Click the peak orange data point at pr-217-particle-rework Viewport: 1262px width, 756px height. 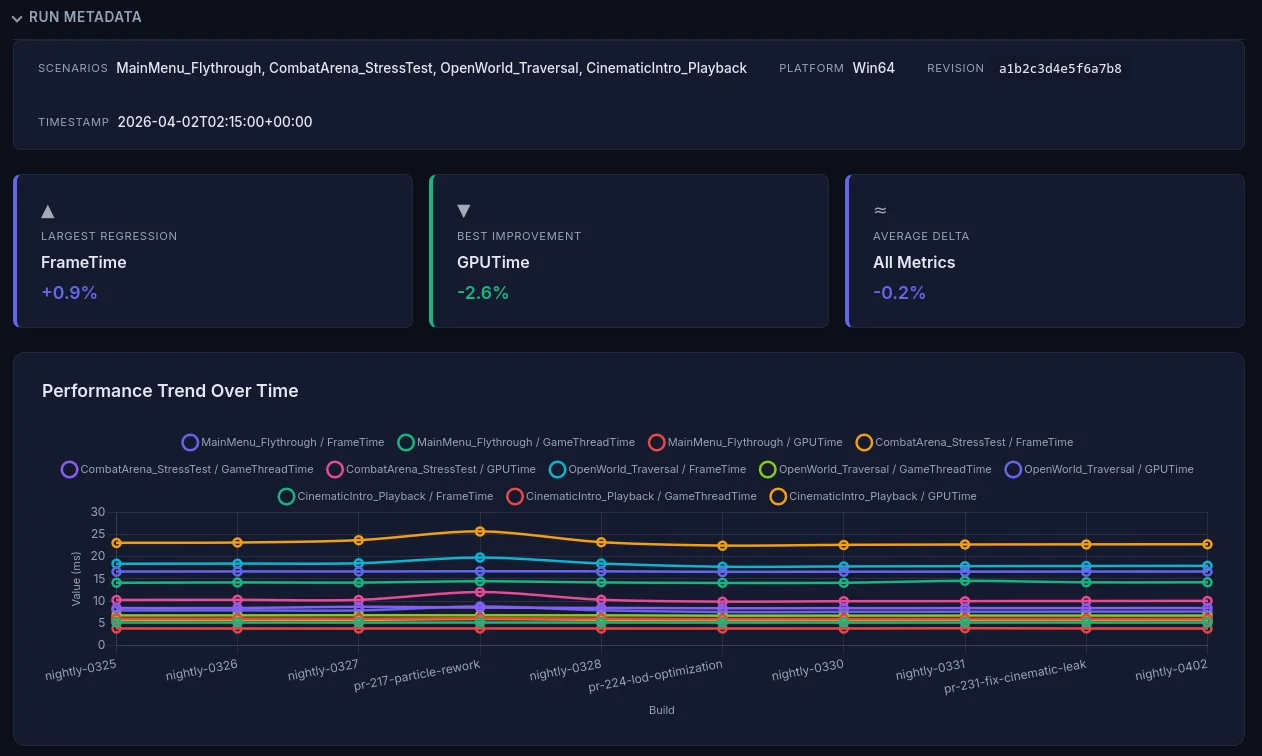[x=479, y=532]
